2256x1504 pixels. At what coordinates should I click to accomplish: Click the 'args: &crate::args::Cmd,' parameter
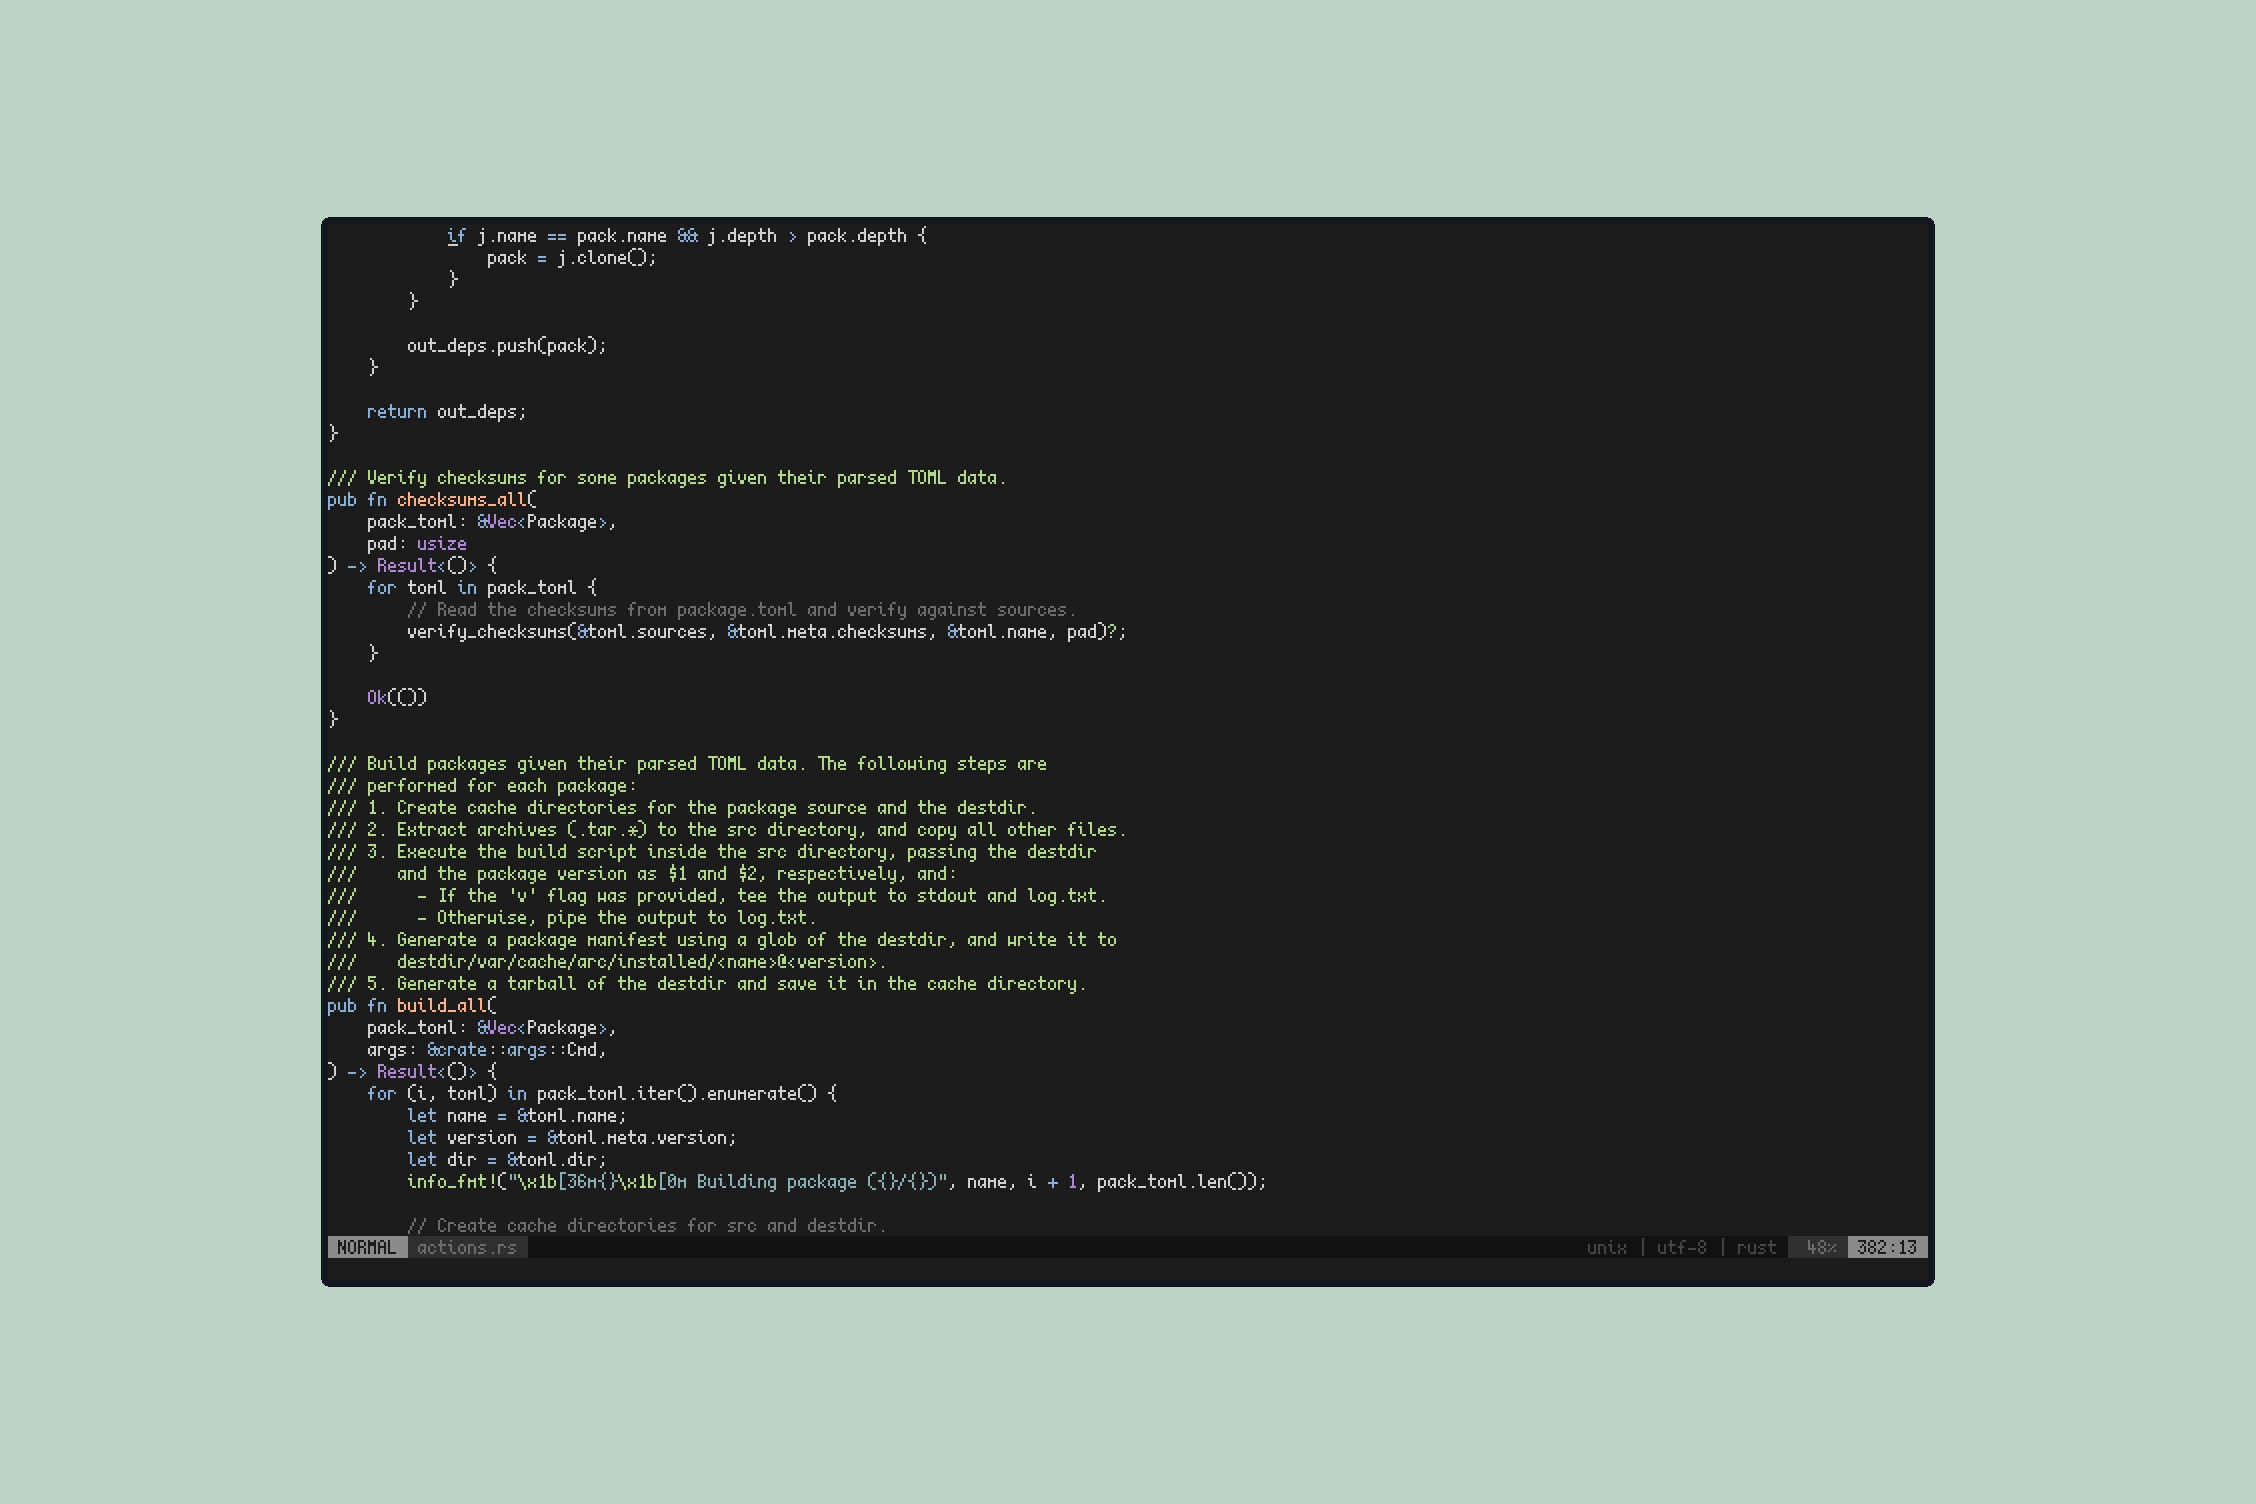point(486,1049)
